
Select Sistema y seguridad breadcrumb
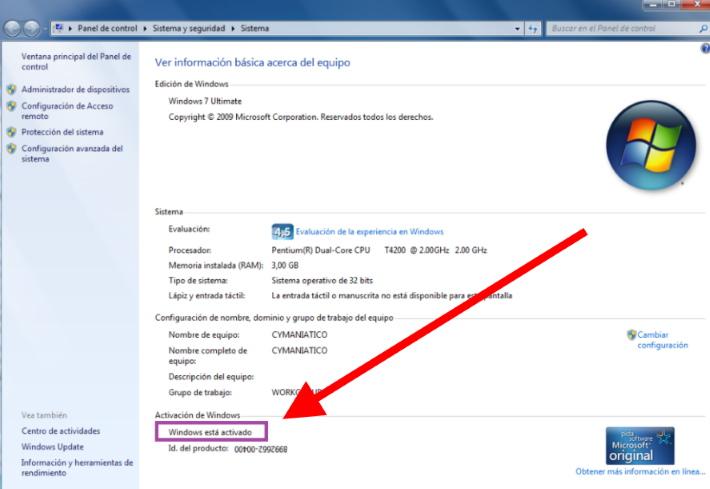coord(188,29)
